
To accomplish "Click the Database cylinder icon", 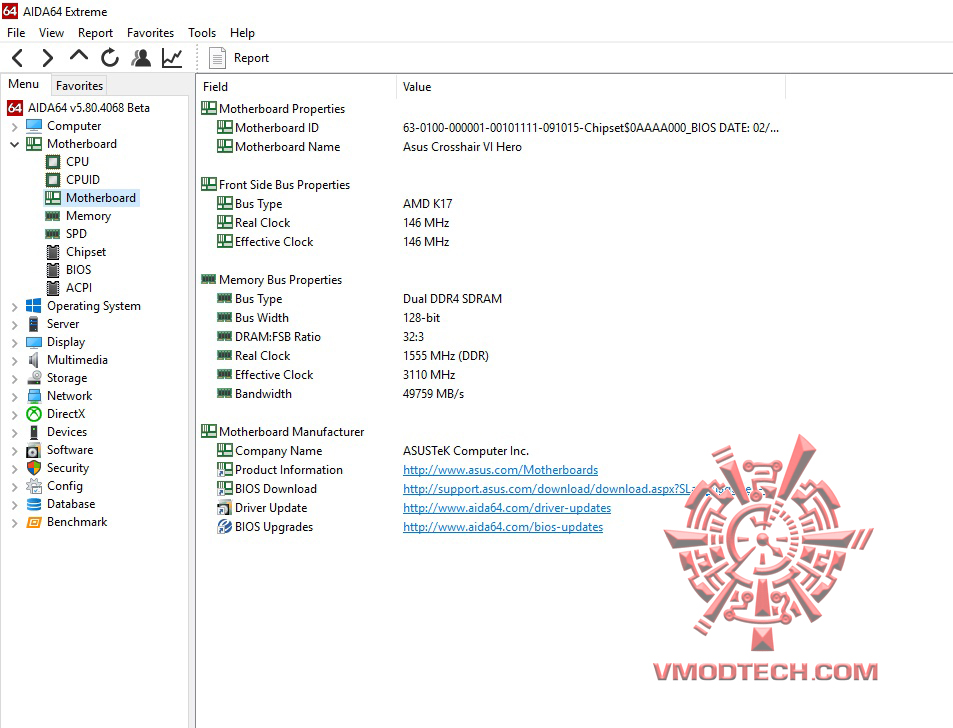I will (x=34, y=504).
